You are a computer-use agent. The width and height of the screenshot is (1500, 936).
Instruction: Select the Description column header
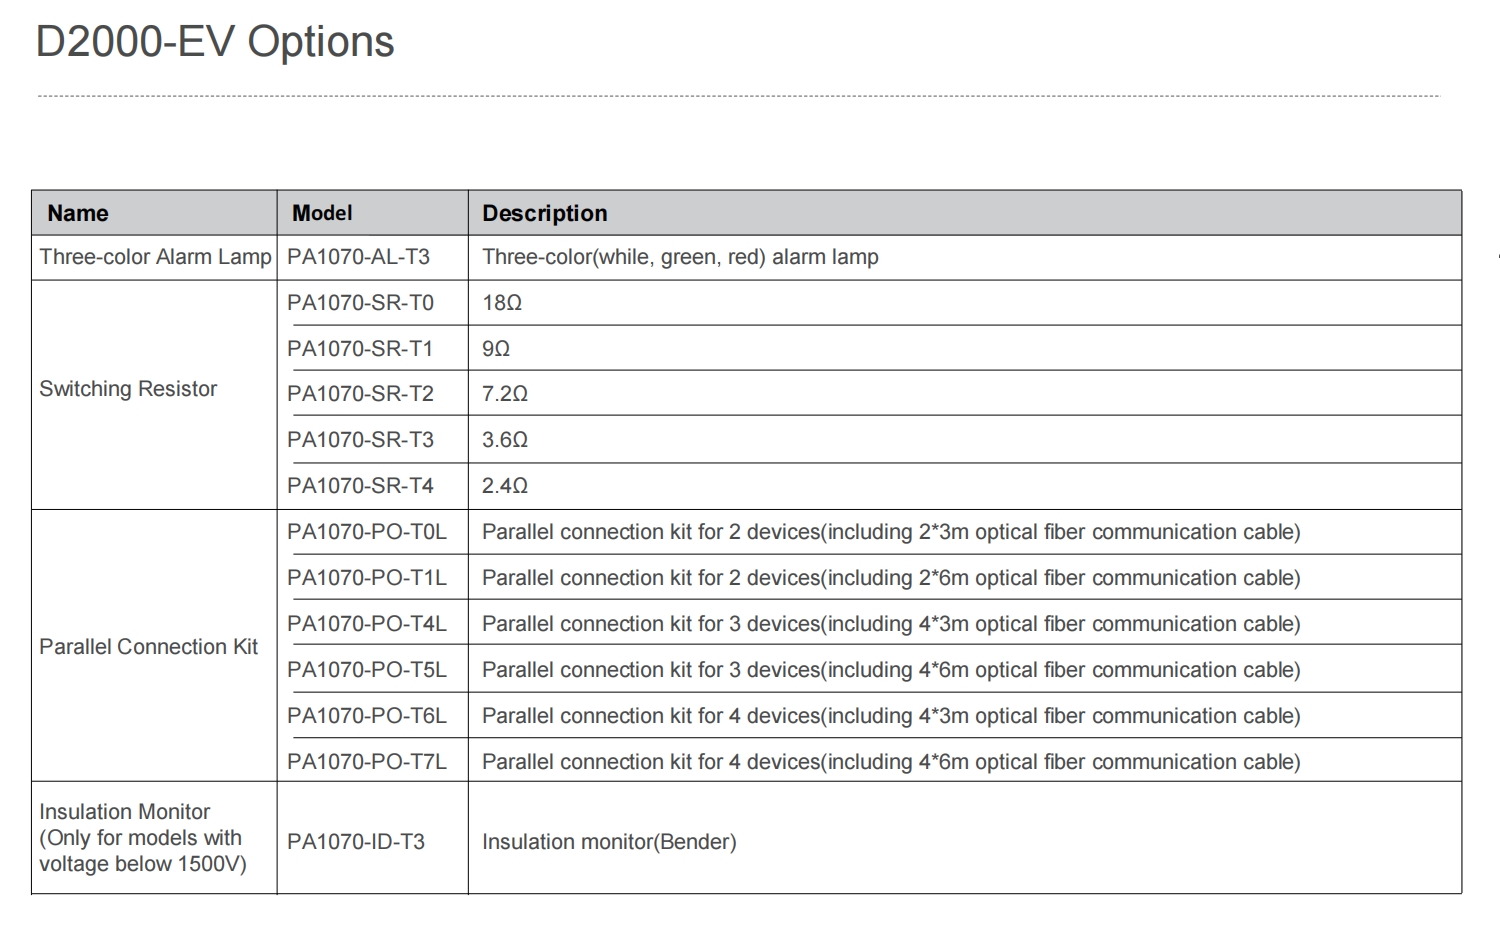[x=545, y=213]
